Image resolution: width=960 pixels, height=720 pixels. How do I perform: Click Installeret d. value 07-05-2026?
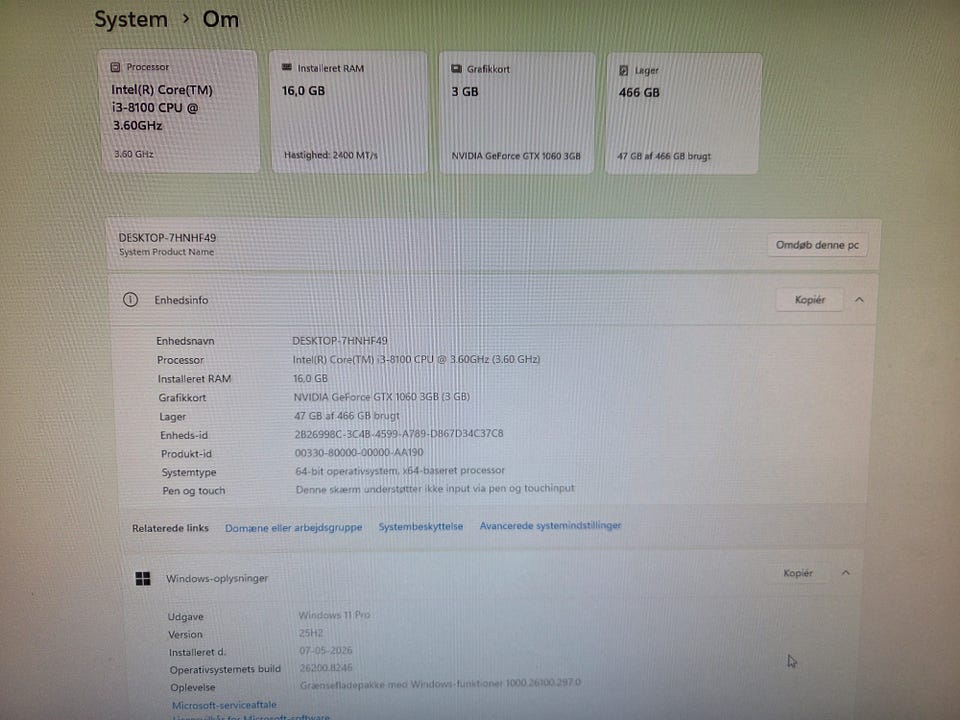[x=326, y=650]
